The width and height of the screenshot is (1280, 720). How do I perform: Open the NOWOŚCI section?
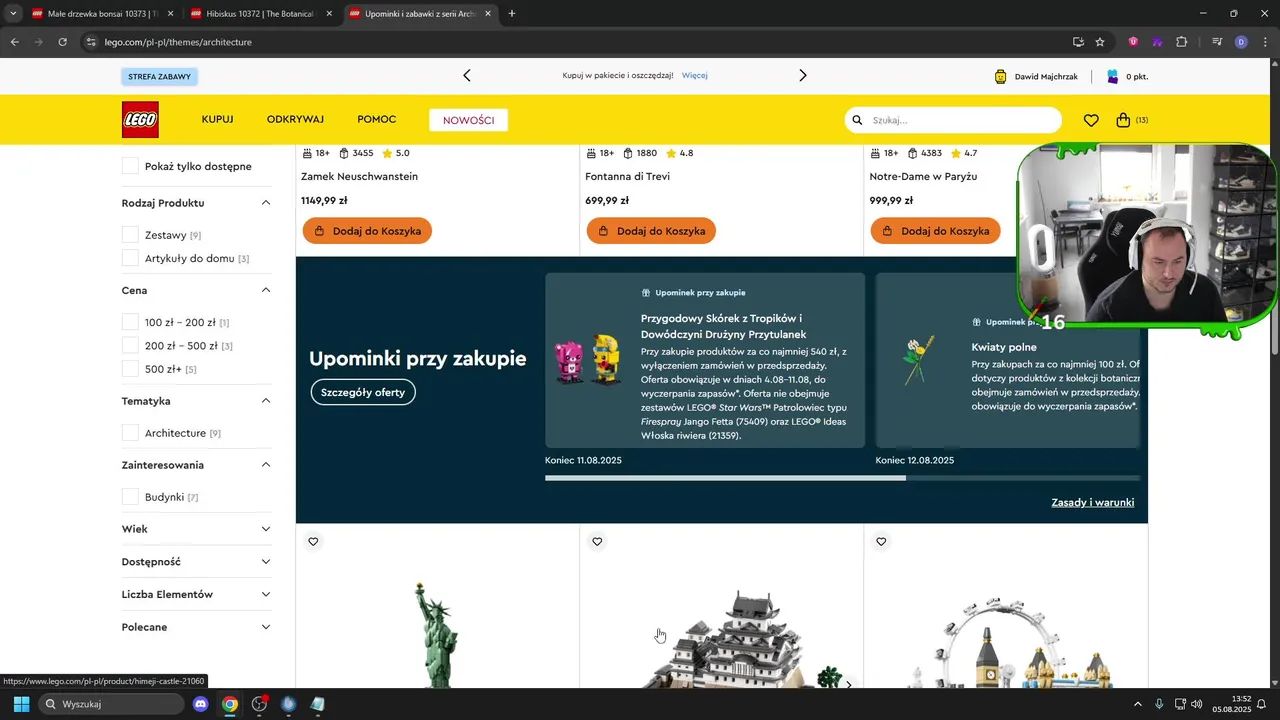(469, 120)
